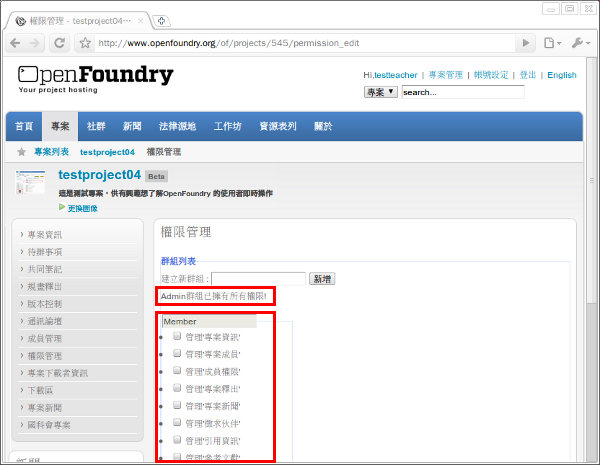Click the testteacher username link
Viewport: 600px width, 465px height.
[x=396, y=75]
